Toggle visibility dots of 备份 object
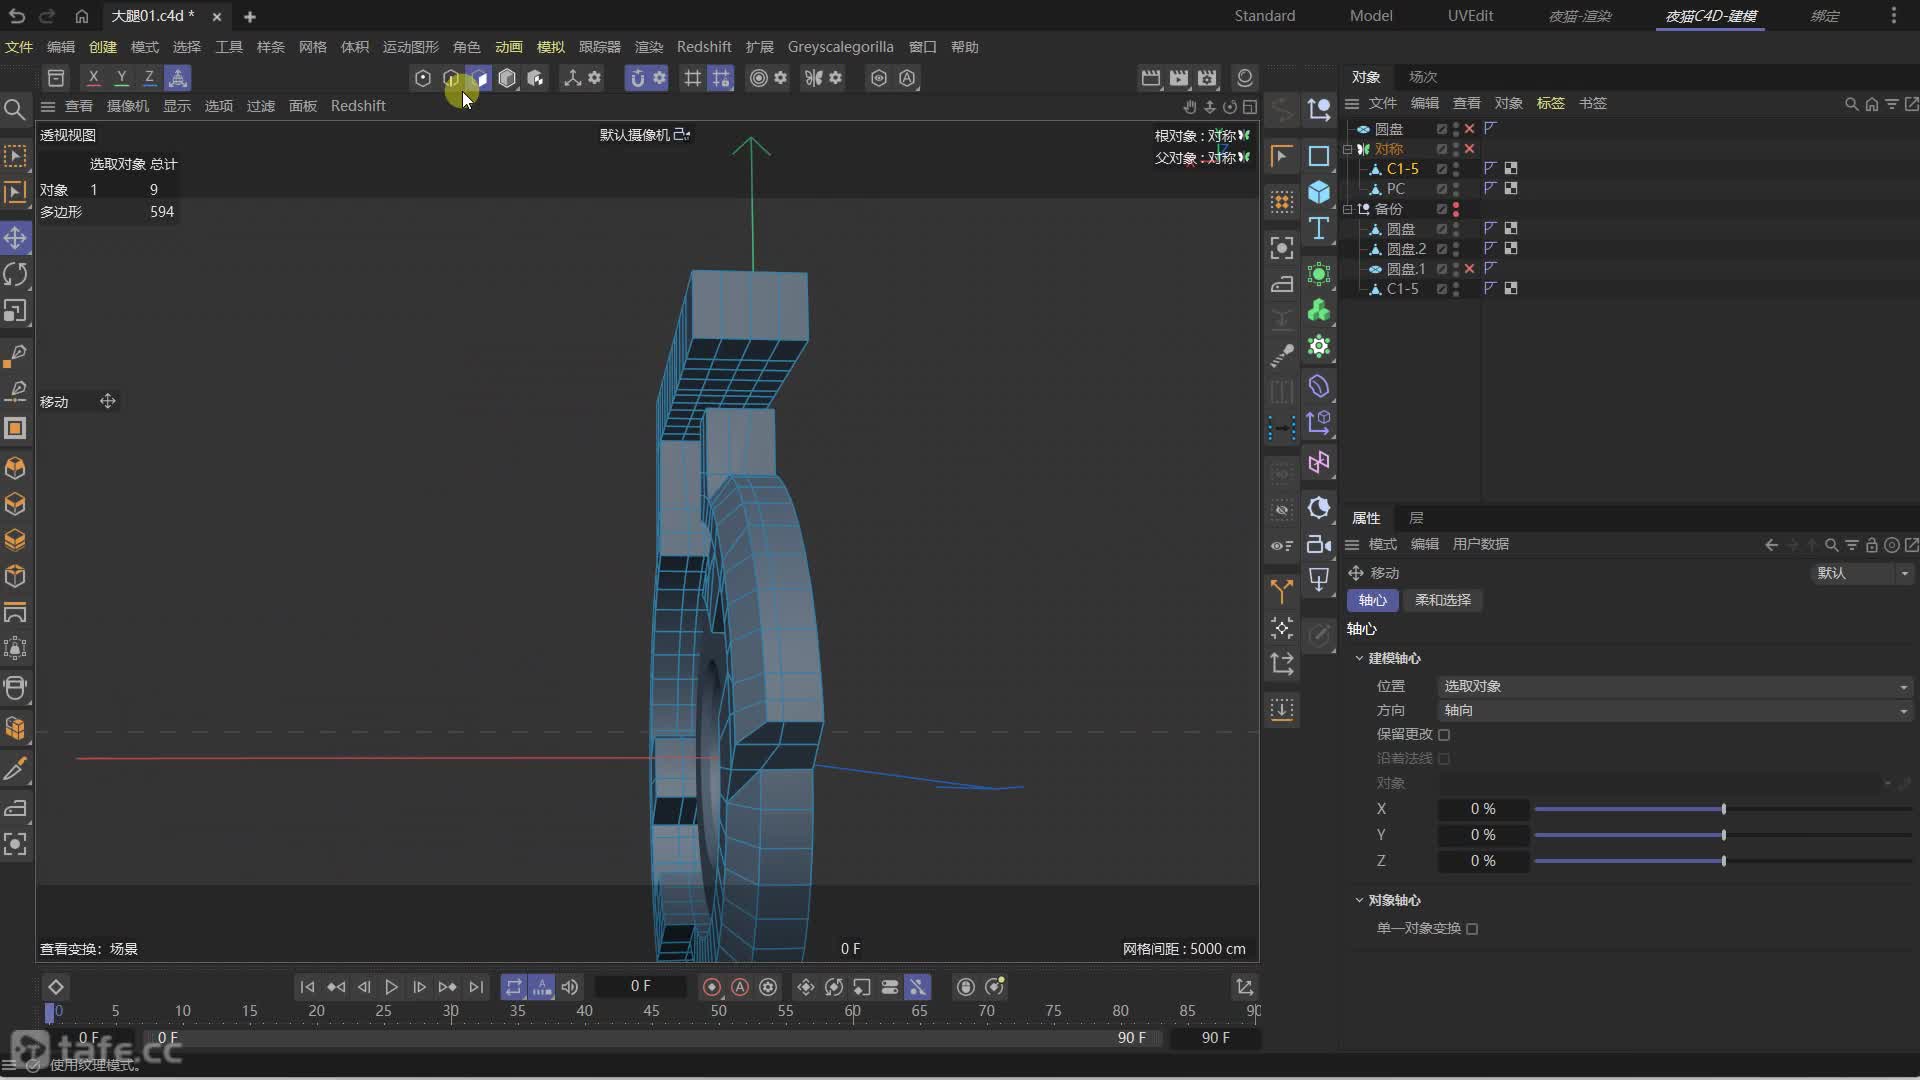The height and width of the screenshot is (1080, 1920). coord(1456,209)
